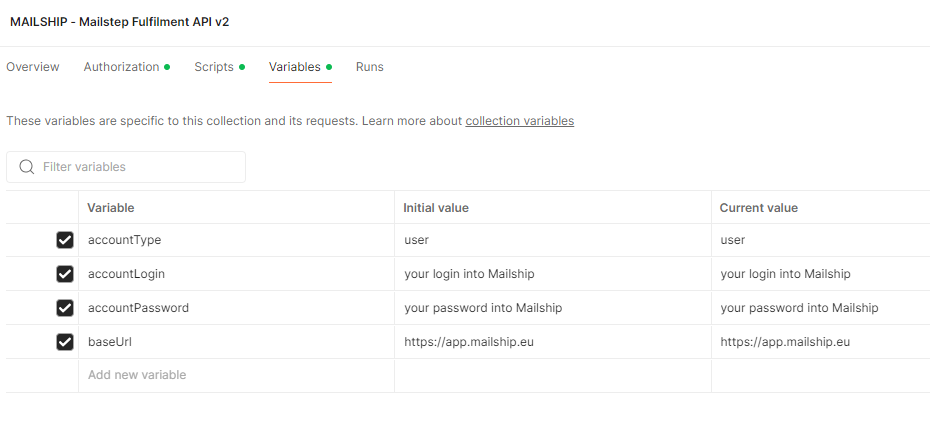Toggle the accountPassword variable checkbox
930x427 pixels.
click(x=65, y=308)
